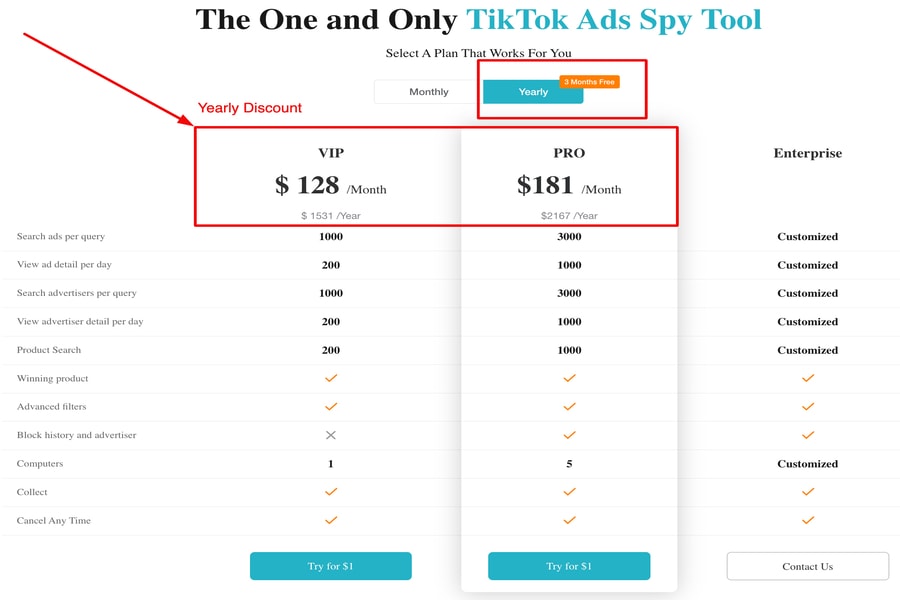Click PRO Block history checkmark
This screenshot has height=600, width=900.
point(569,435)
